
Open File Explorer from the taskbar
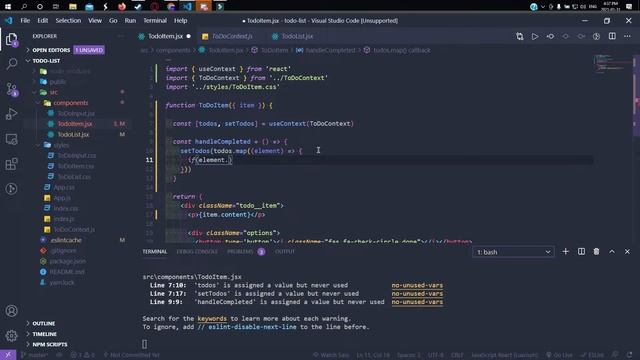pos(73,6)
